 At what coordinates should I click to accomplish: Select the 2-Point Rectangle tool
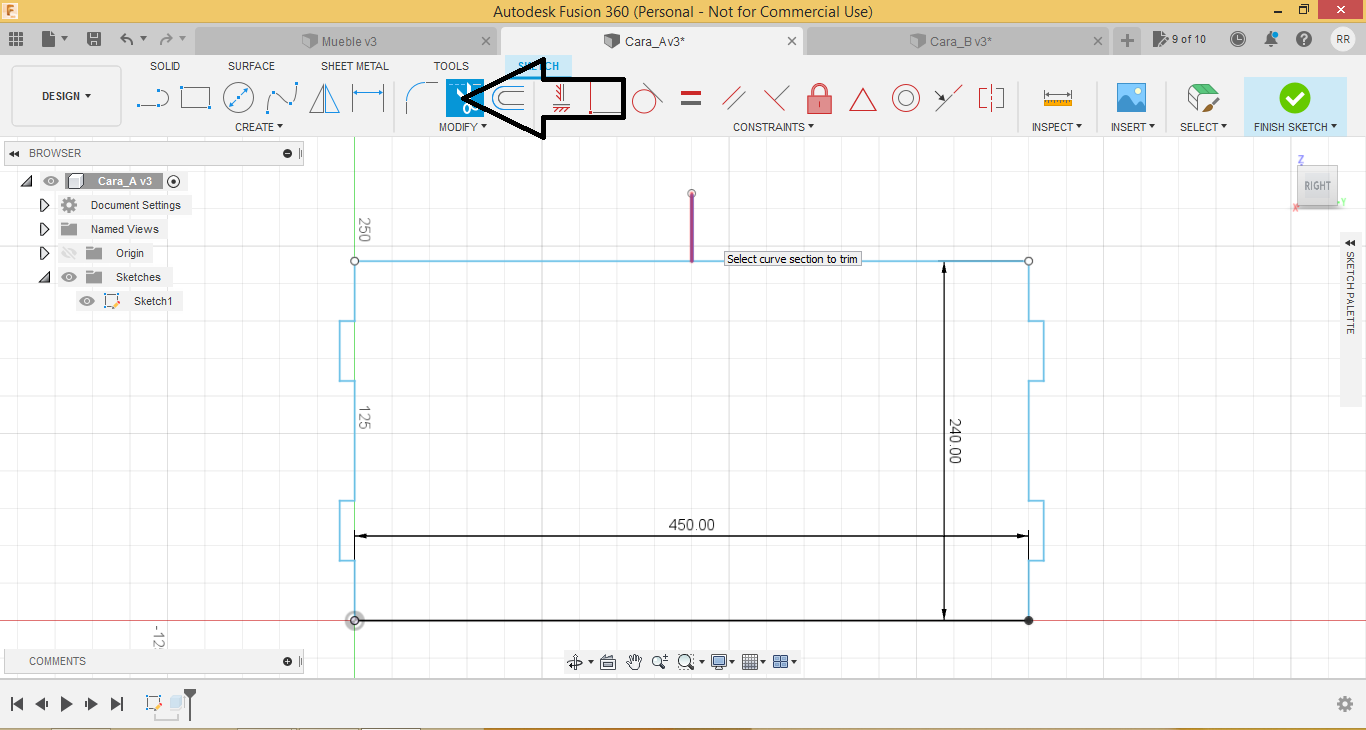tap(195, 98)
